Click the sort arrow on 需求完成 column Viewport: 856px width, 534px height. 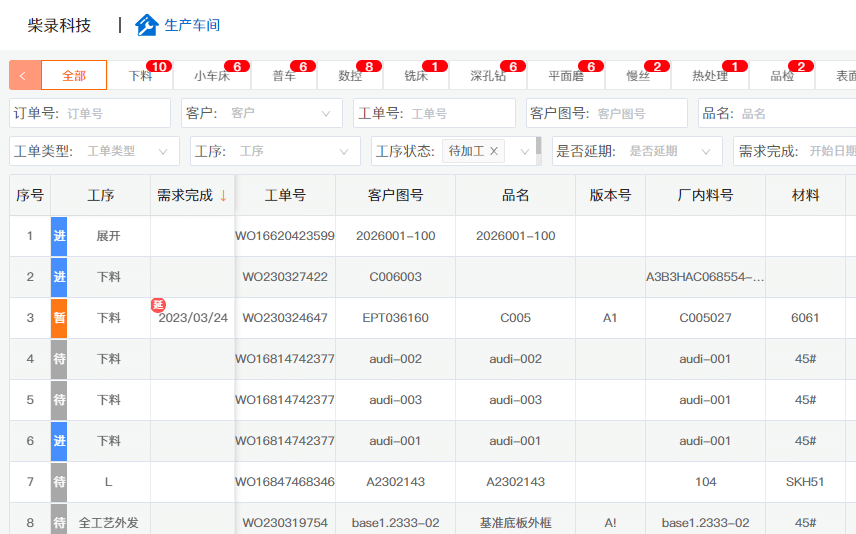[223, 196]
